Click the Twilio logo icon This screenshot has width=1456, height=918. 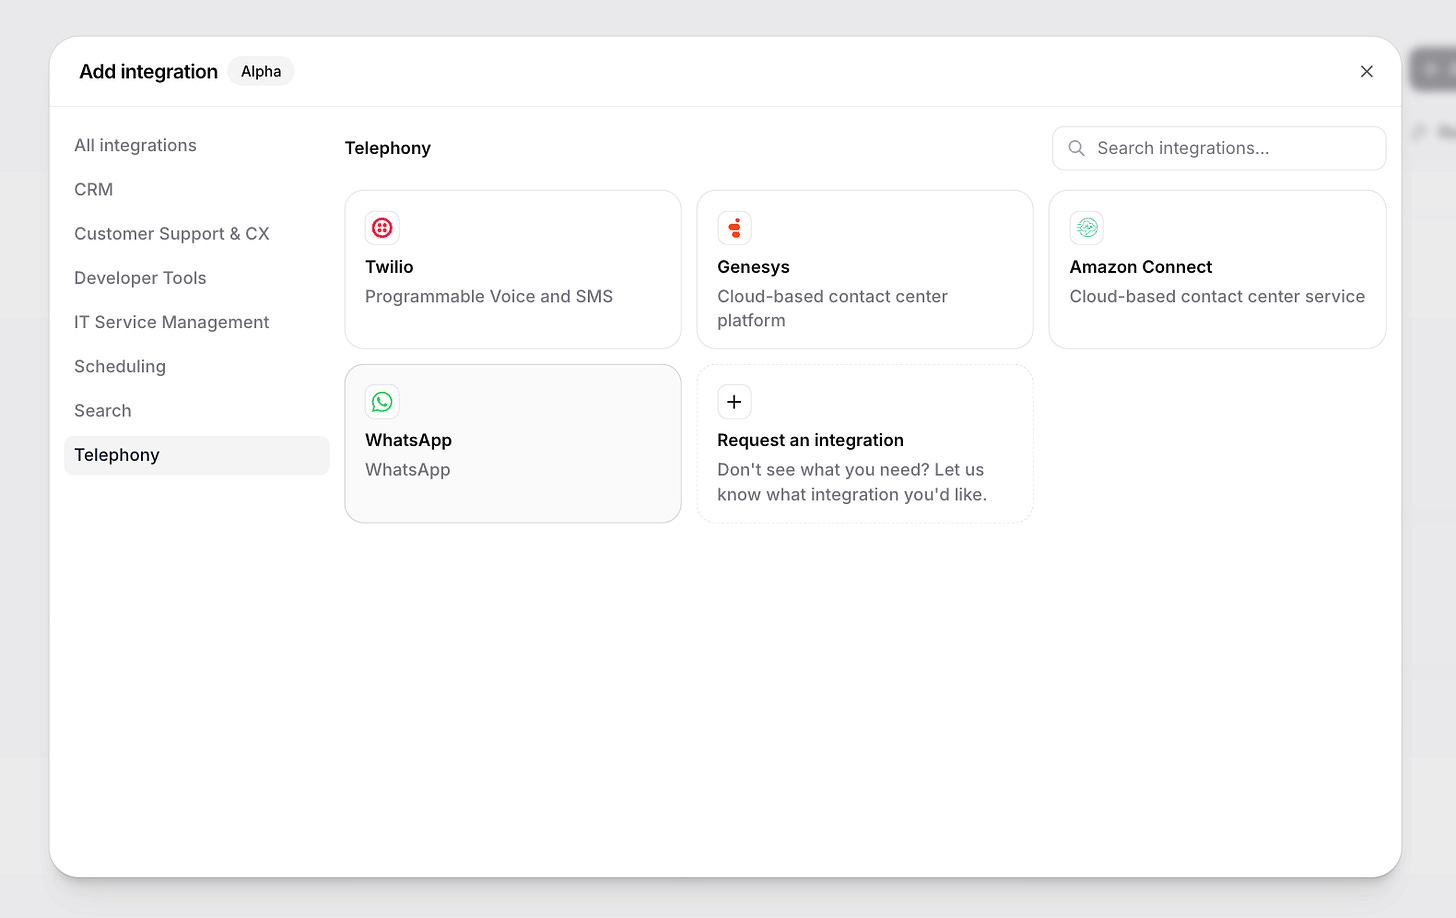(x=382, y=228)
